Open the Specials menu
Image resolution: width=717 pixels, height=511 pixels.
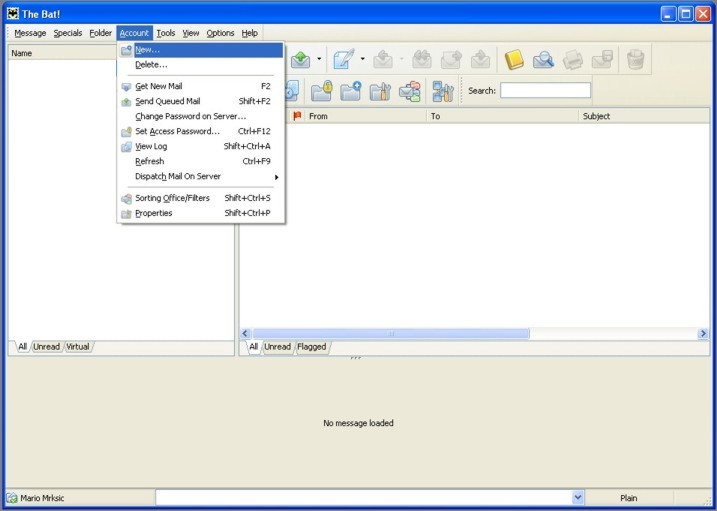coord(68,33)
